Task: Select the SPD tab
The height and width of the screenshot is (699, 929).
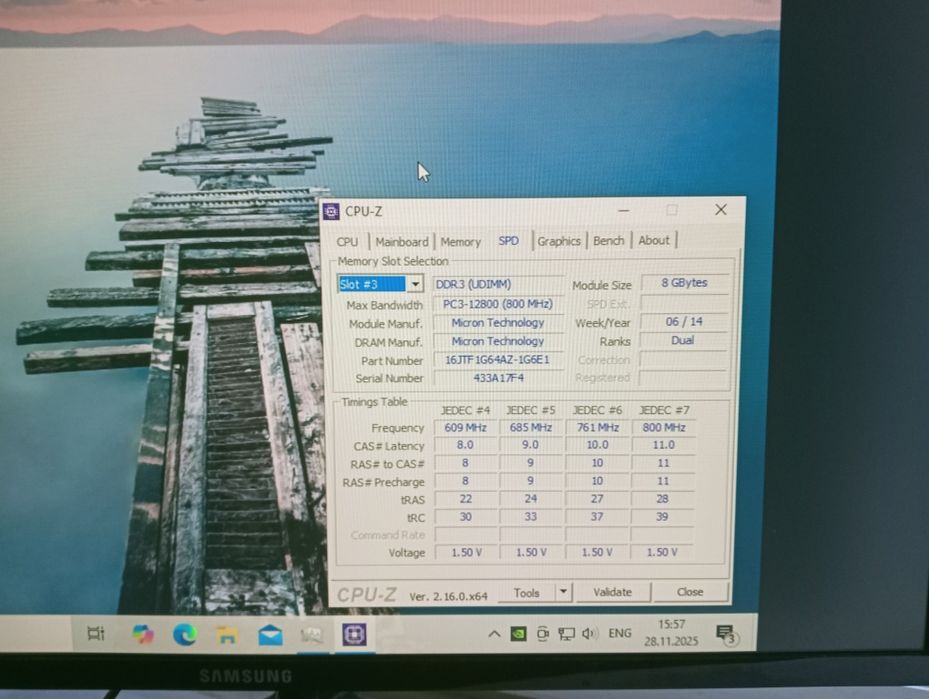Action: (508, 241)
